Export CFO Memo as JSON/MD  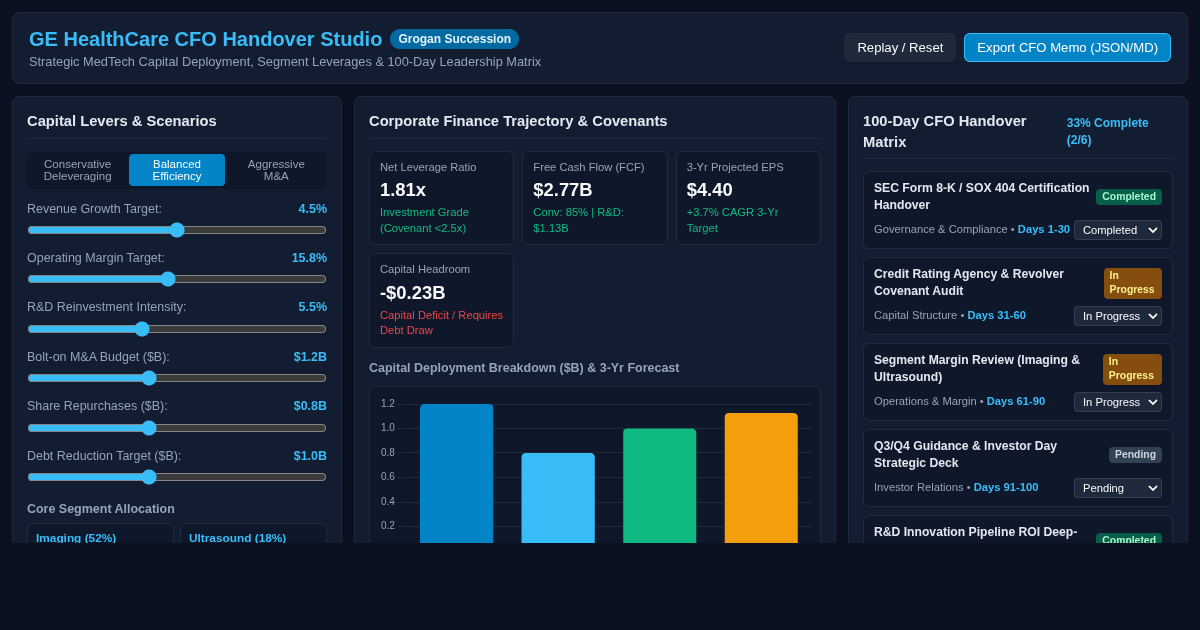[x=1067, y=47]
